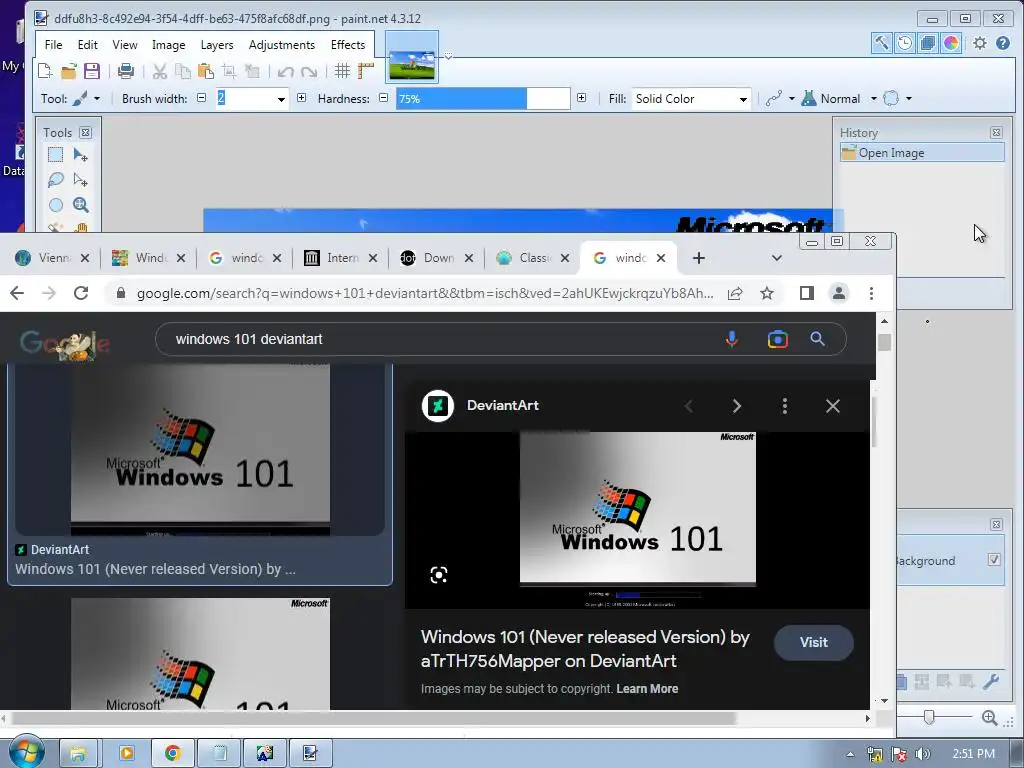Expand the image list chevron beside thumbnail

pos(448,57)
